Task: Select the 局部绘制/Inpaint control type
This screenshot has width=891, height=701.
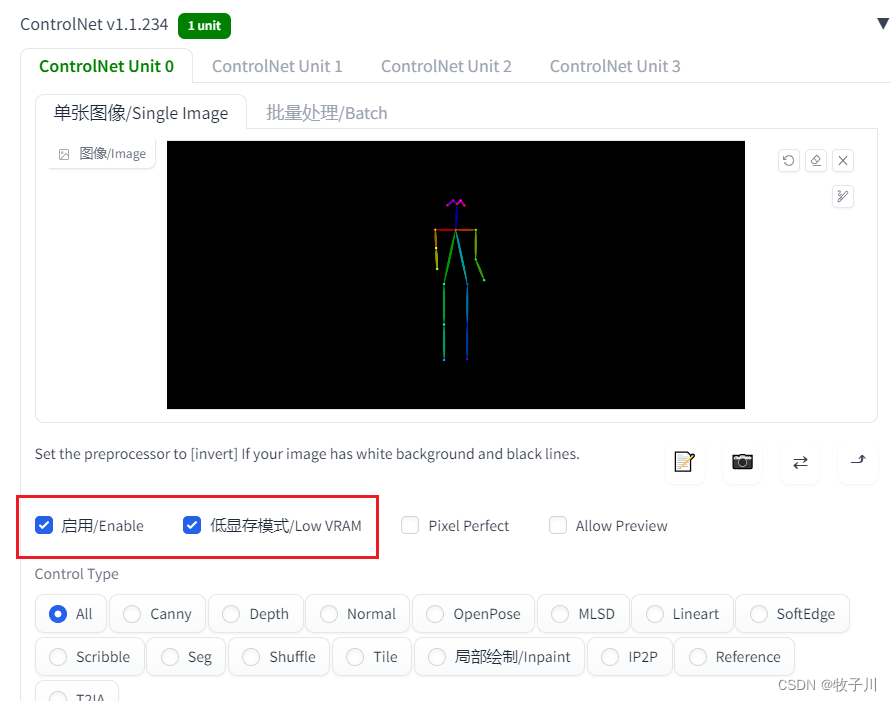Action: 499,657
